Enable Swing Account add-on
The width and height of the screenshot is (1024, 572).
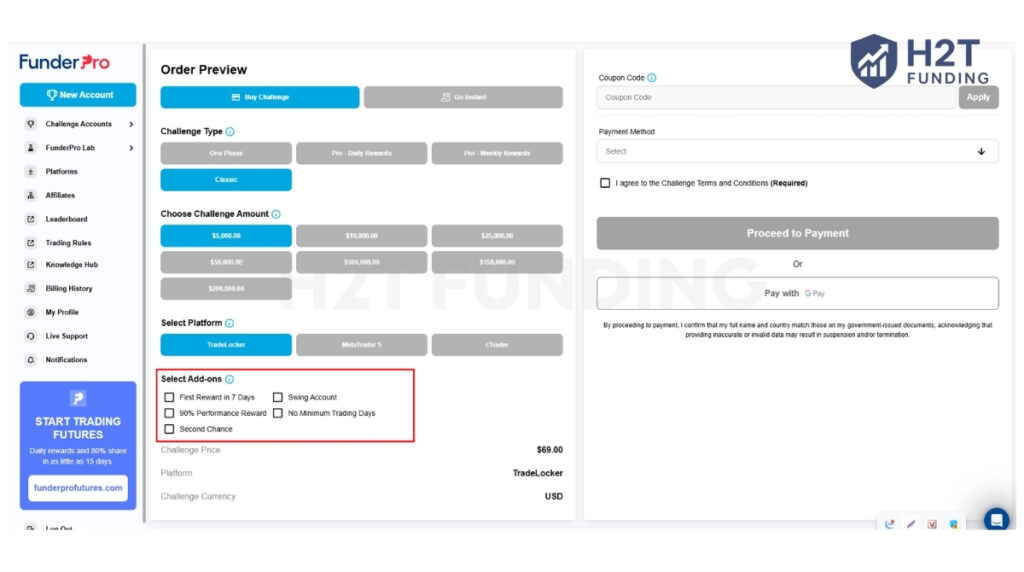278,397
